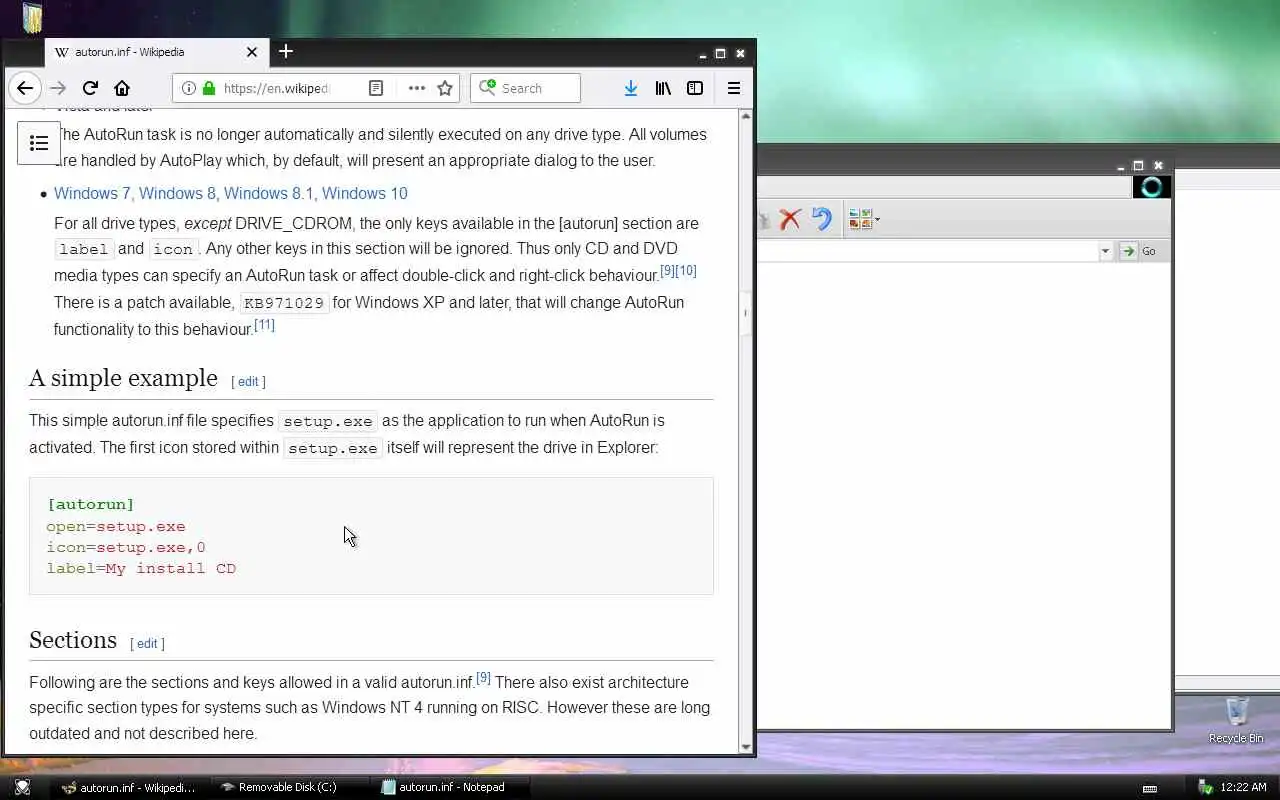Click the keyboard icon in the system tray
The image size is (1280, 800).
pos(1150,788)
